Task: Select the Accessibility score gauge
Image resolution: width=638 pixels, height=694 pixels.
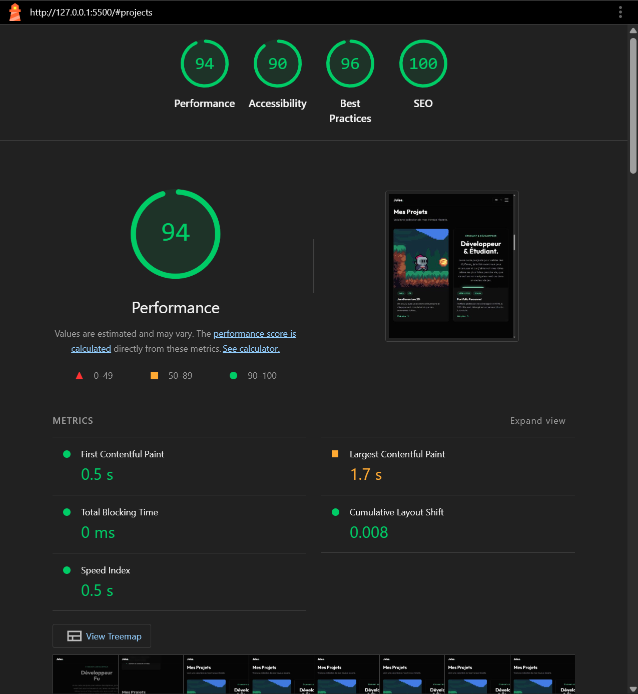Action: (x=277, y=65)
